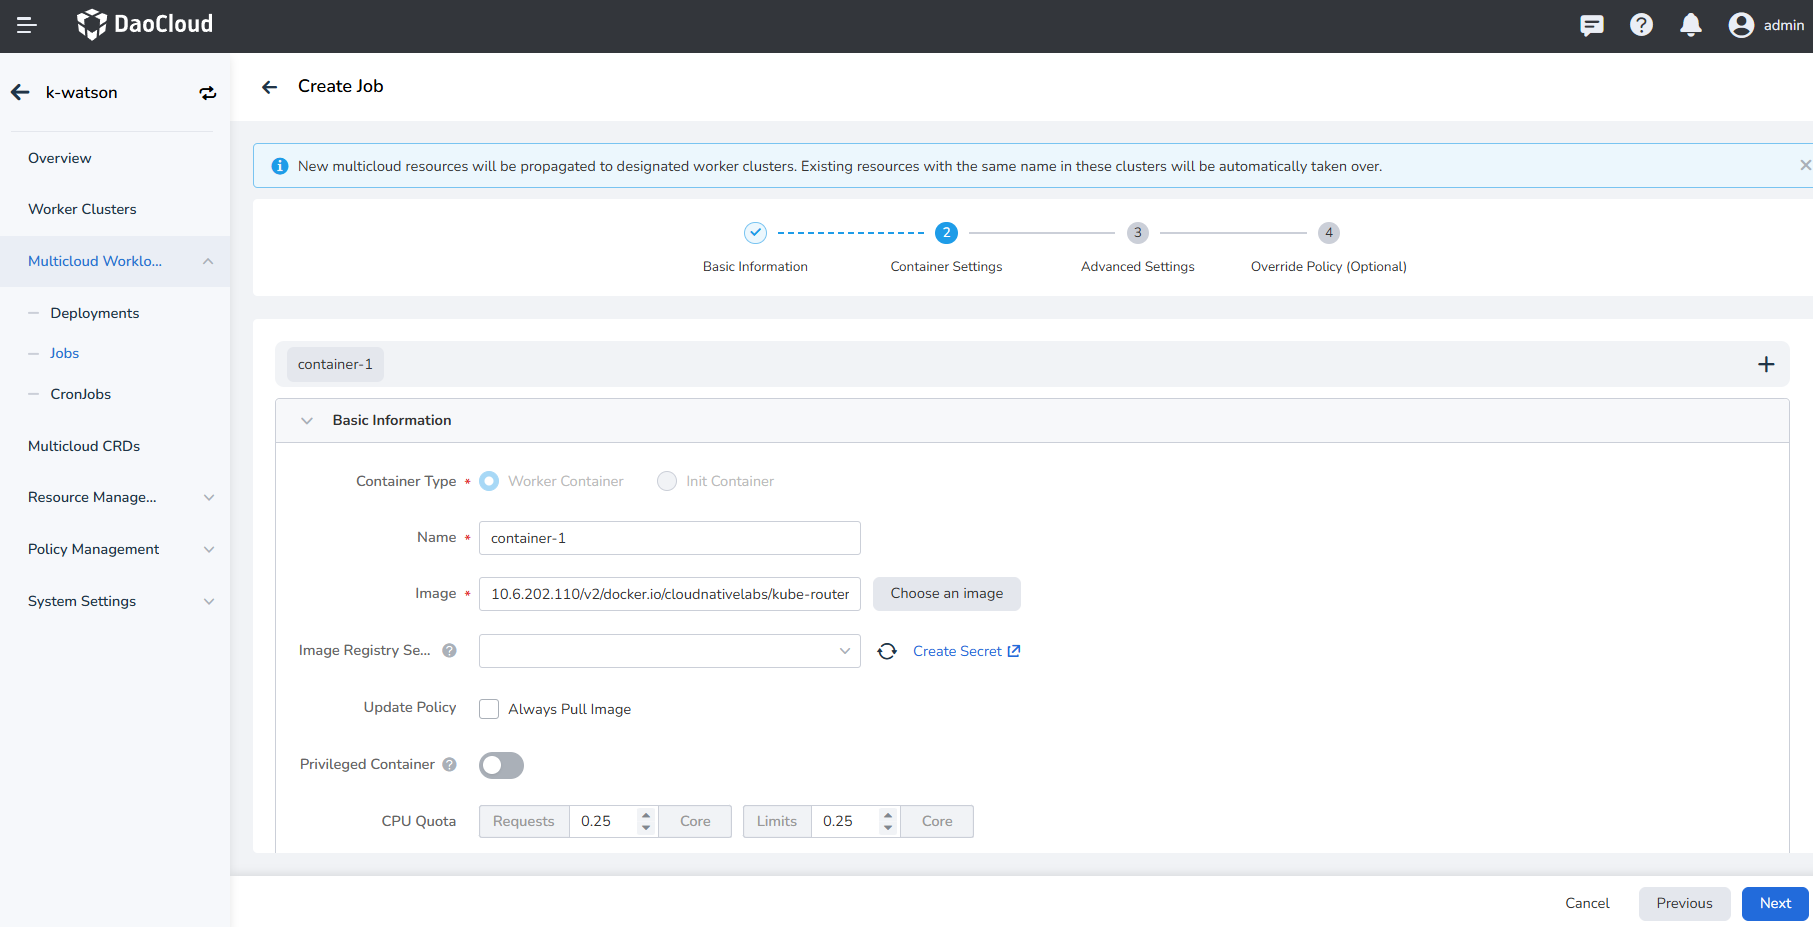Image resolution: width=1813 pixels, height=927 pixels.
Task: Open the Create Secret link
Action: [965, 651]
